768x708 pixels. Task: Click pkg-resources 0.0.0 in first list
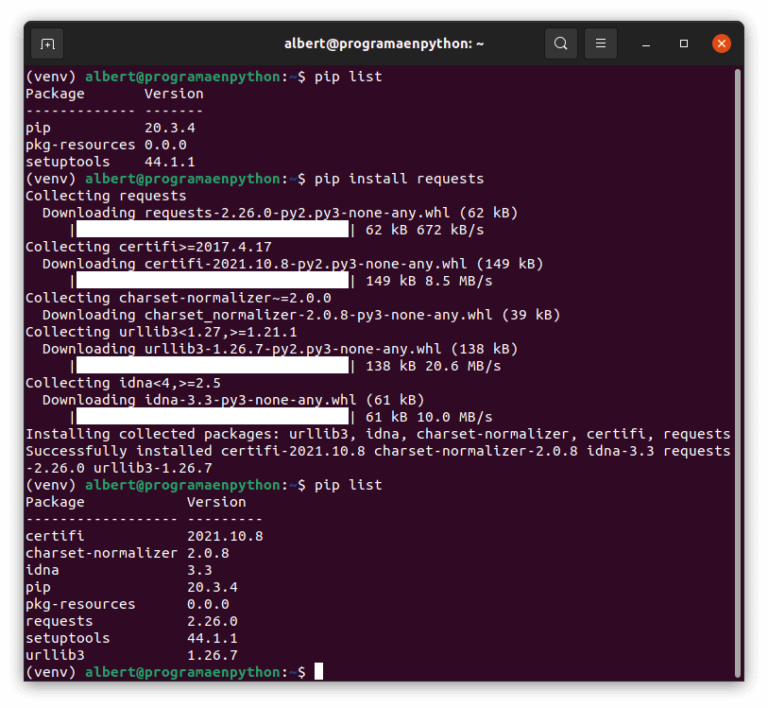coord(106,145)
